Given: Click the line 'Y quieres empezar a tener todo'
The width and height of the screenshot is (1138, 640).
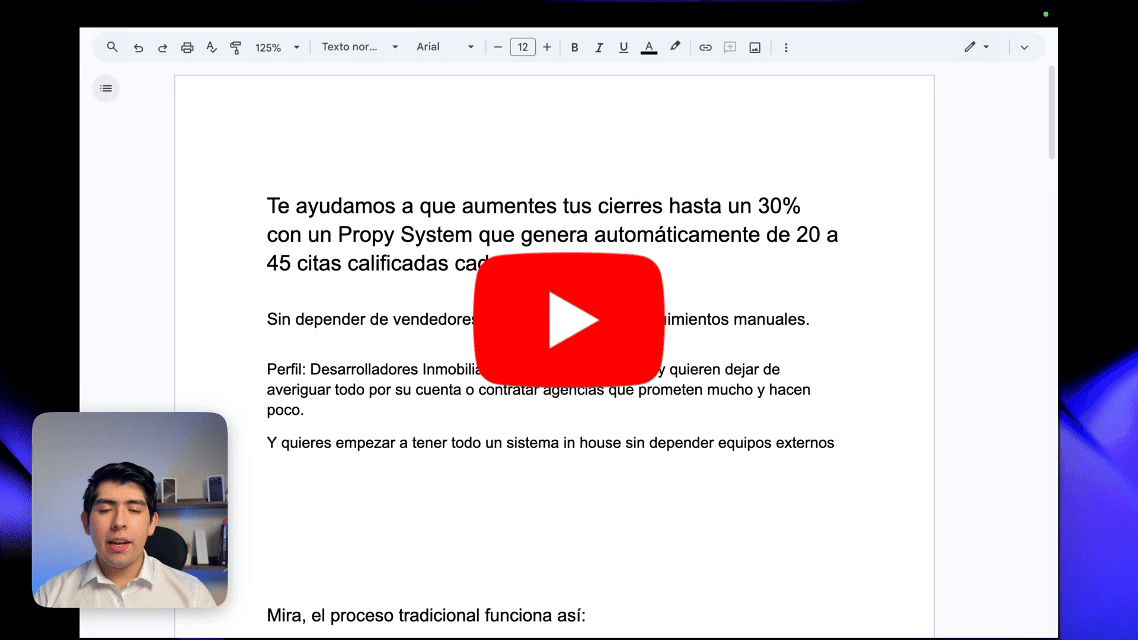Looking at the screenshot, I should [x=550, y=443].
